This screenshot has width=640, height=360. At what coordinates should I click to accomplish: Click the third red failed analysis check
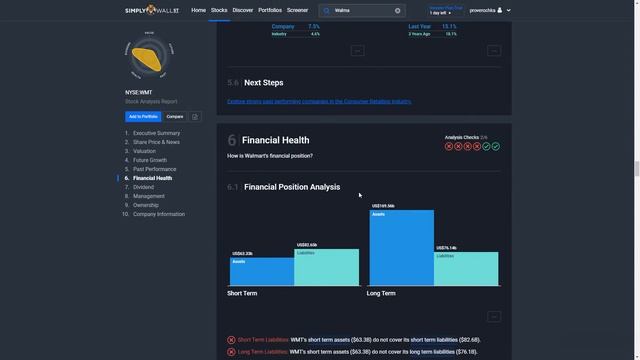click(468, 146)
